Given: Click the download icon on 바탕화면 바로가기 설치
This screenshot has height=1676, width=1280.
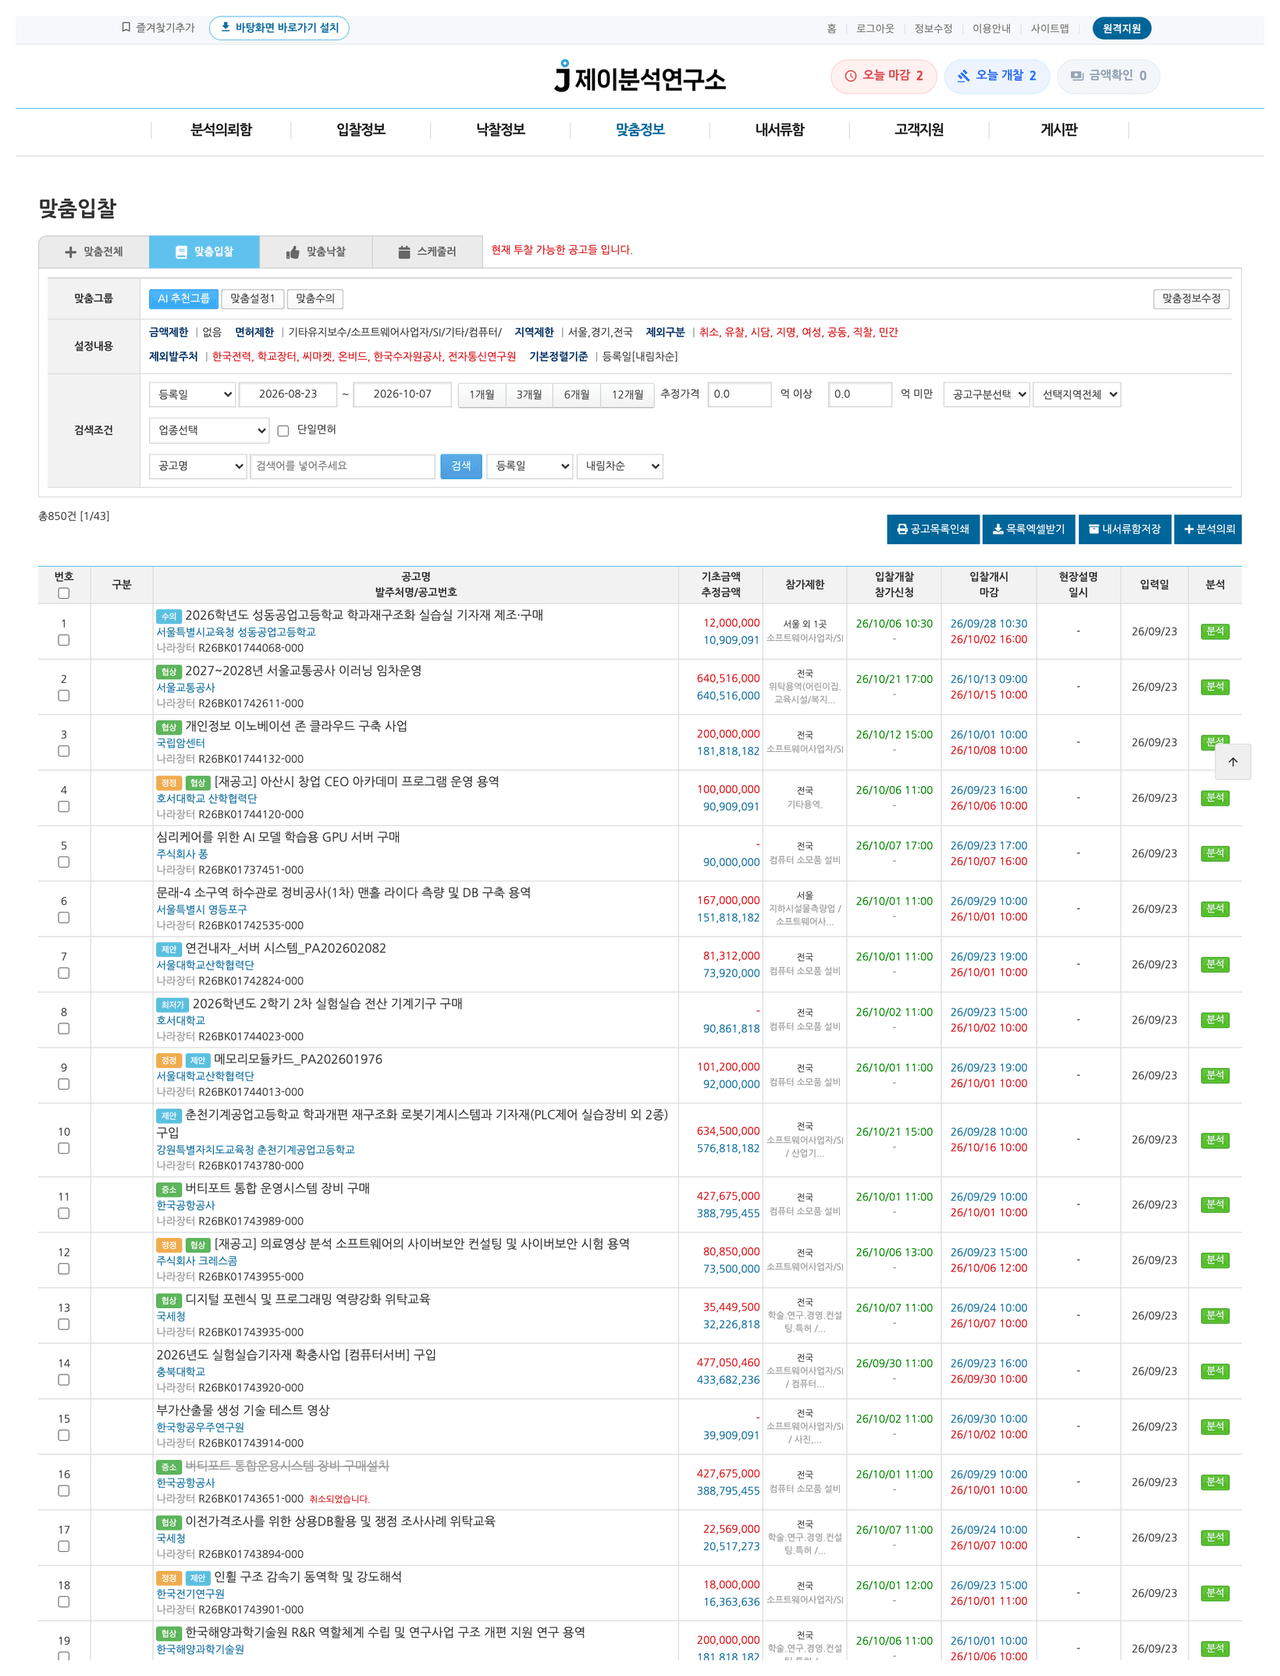Looking at the screenshot, I should click(x=225, y=28).
